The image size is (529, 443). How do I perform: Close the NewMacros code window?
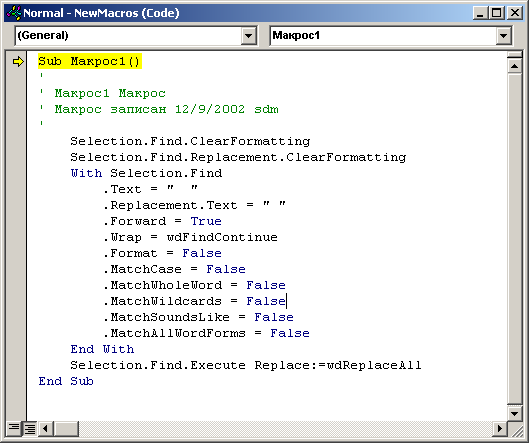pyautogui.click(x=515, y=13)
